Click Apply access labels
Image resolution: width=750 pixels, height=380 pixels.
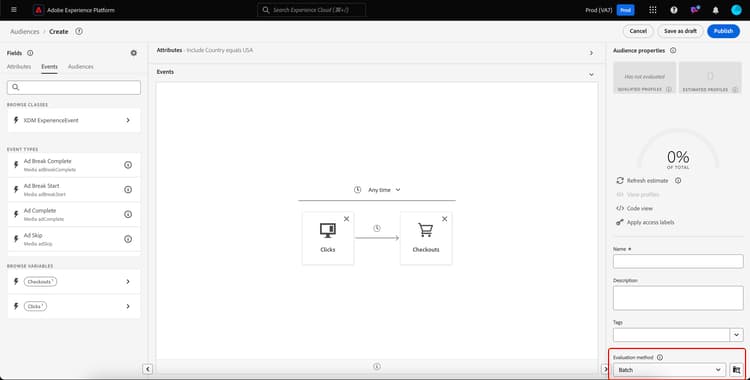point(645,222)
